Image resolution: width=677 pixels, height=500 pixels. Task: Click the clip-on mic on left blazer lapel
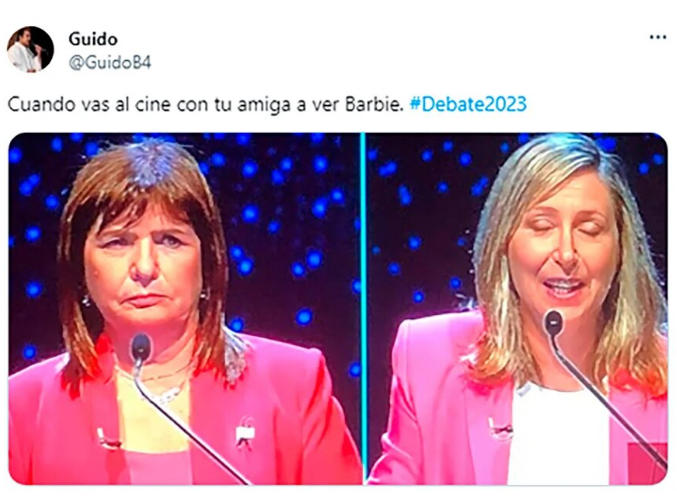click(108, 439)
